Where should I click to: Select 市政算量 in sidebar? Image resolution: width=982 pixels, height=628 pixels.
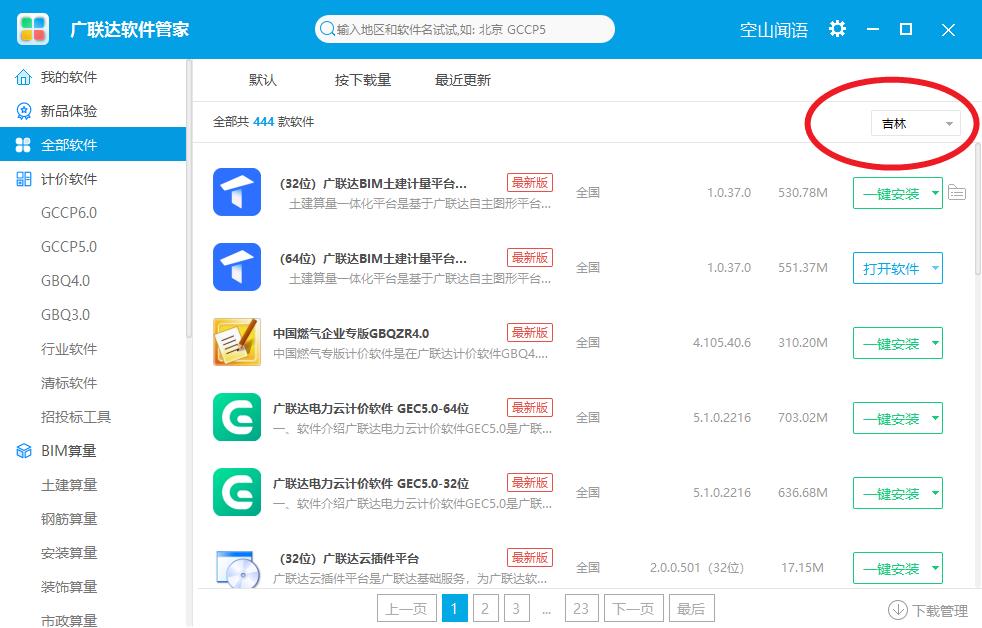pyautogui.click(x=69, y=620)
